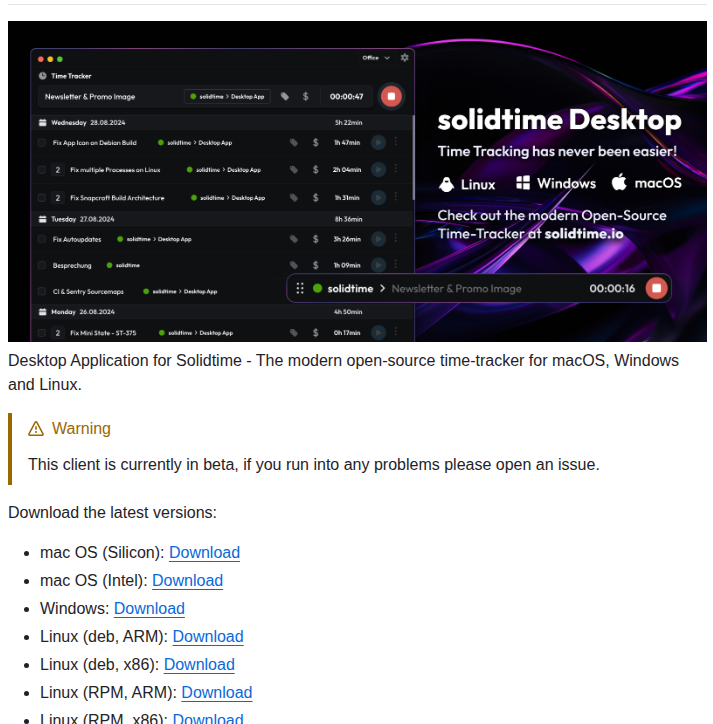
Task: Check the CI & Sentry Sourcemaps entry checkbox
Action: pyautogui.click(x=42, y=291)
